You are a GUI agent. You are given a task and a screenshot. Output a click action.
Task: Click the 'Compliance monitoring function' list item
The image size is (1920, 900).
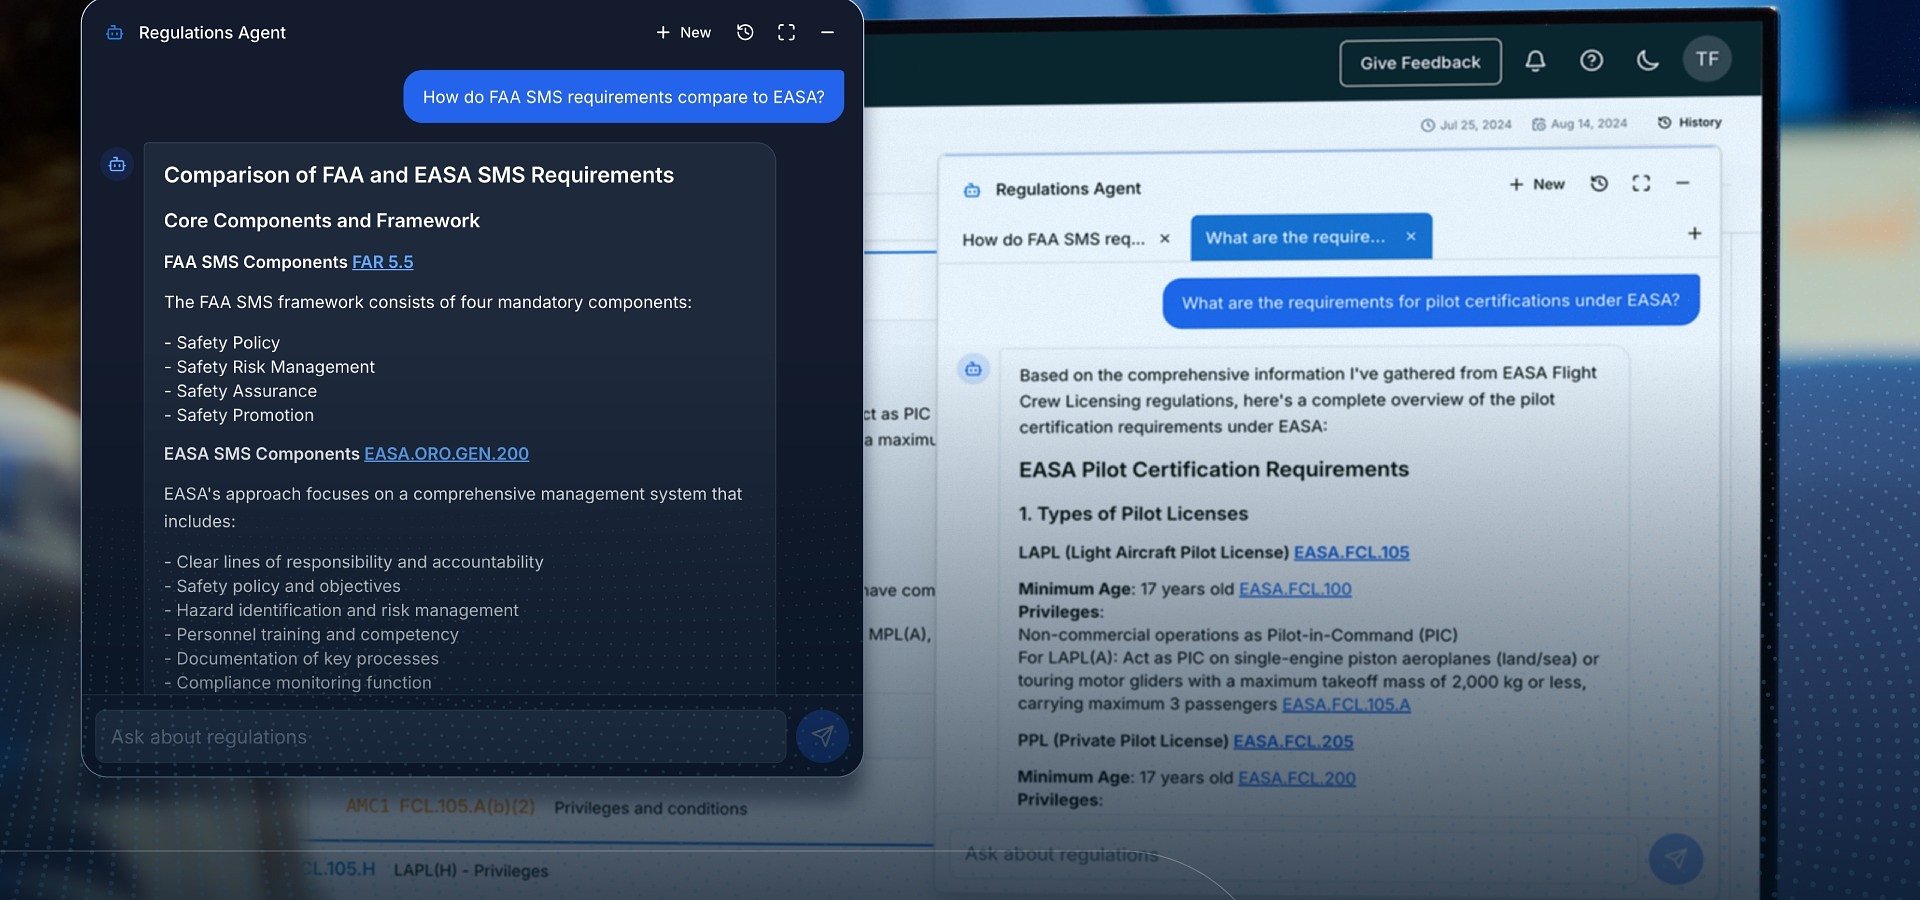pos(298,683)
